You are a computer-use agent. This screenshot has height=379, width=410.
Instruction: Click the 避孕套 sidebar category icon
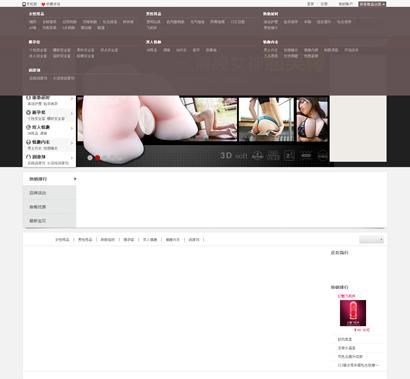tap(28, 113)
